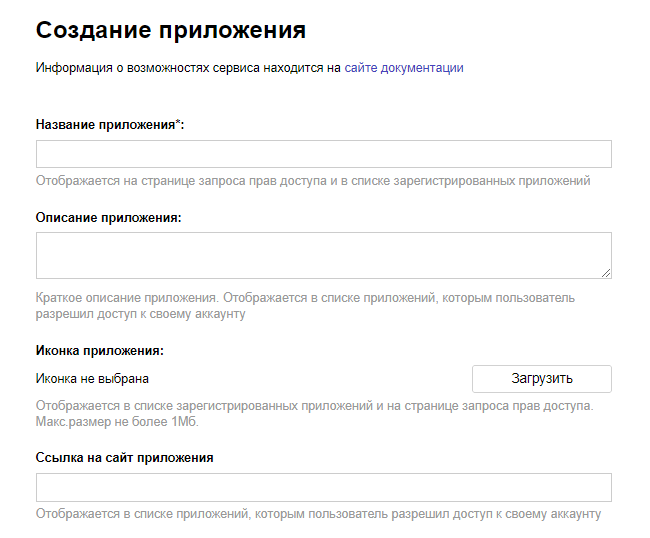Click the Иконка приложения: label
The image size is (650, 538).
[99, 350]
